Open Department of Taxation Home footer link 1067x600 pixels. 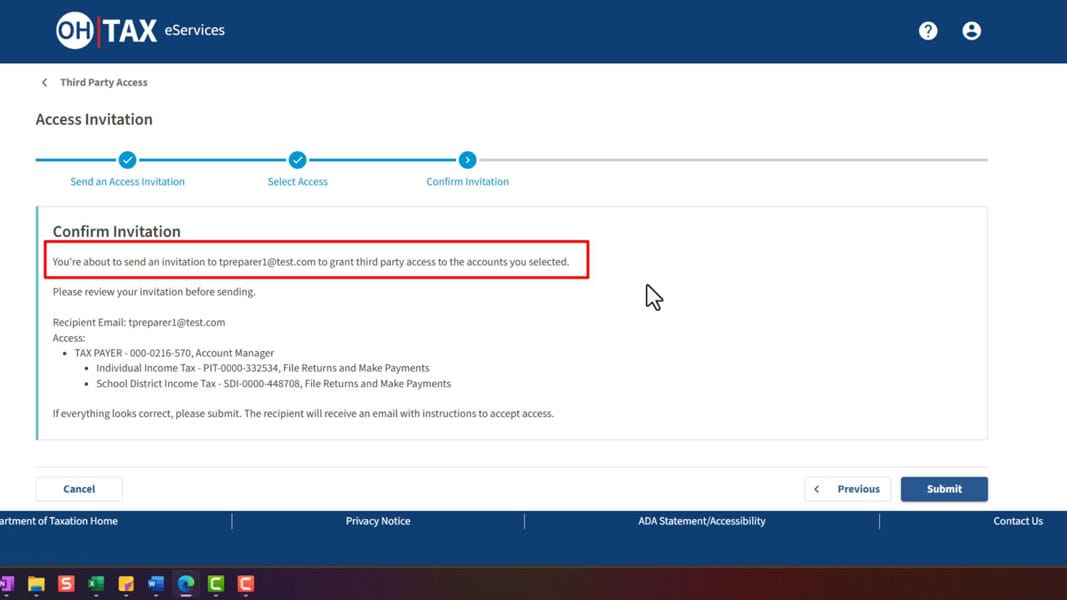59,521
